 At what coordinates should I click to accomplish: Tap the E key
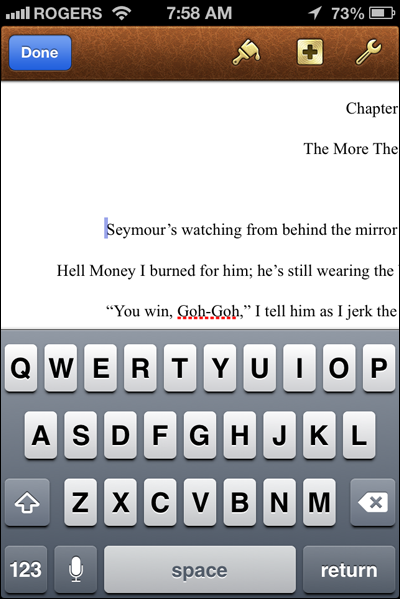click(x=100, y=368)
